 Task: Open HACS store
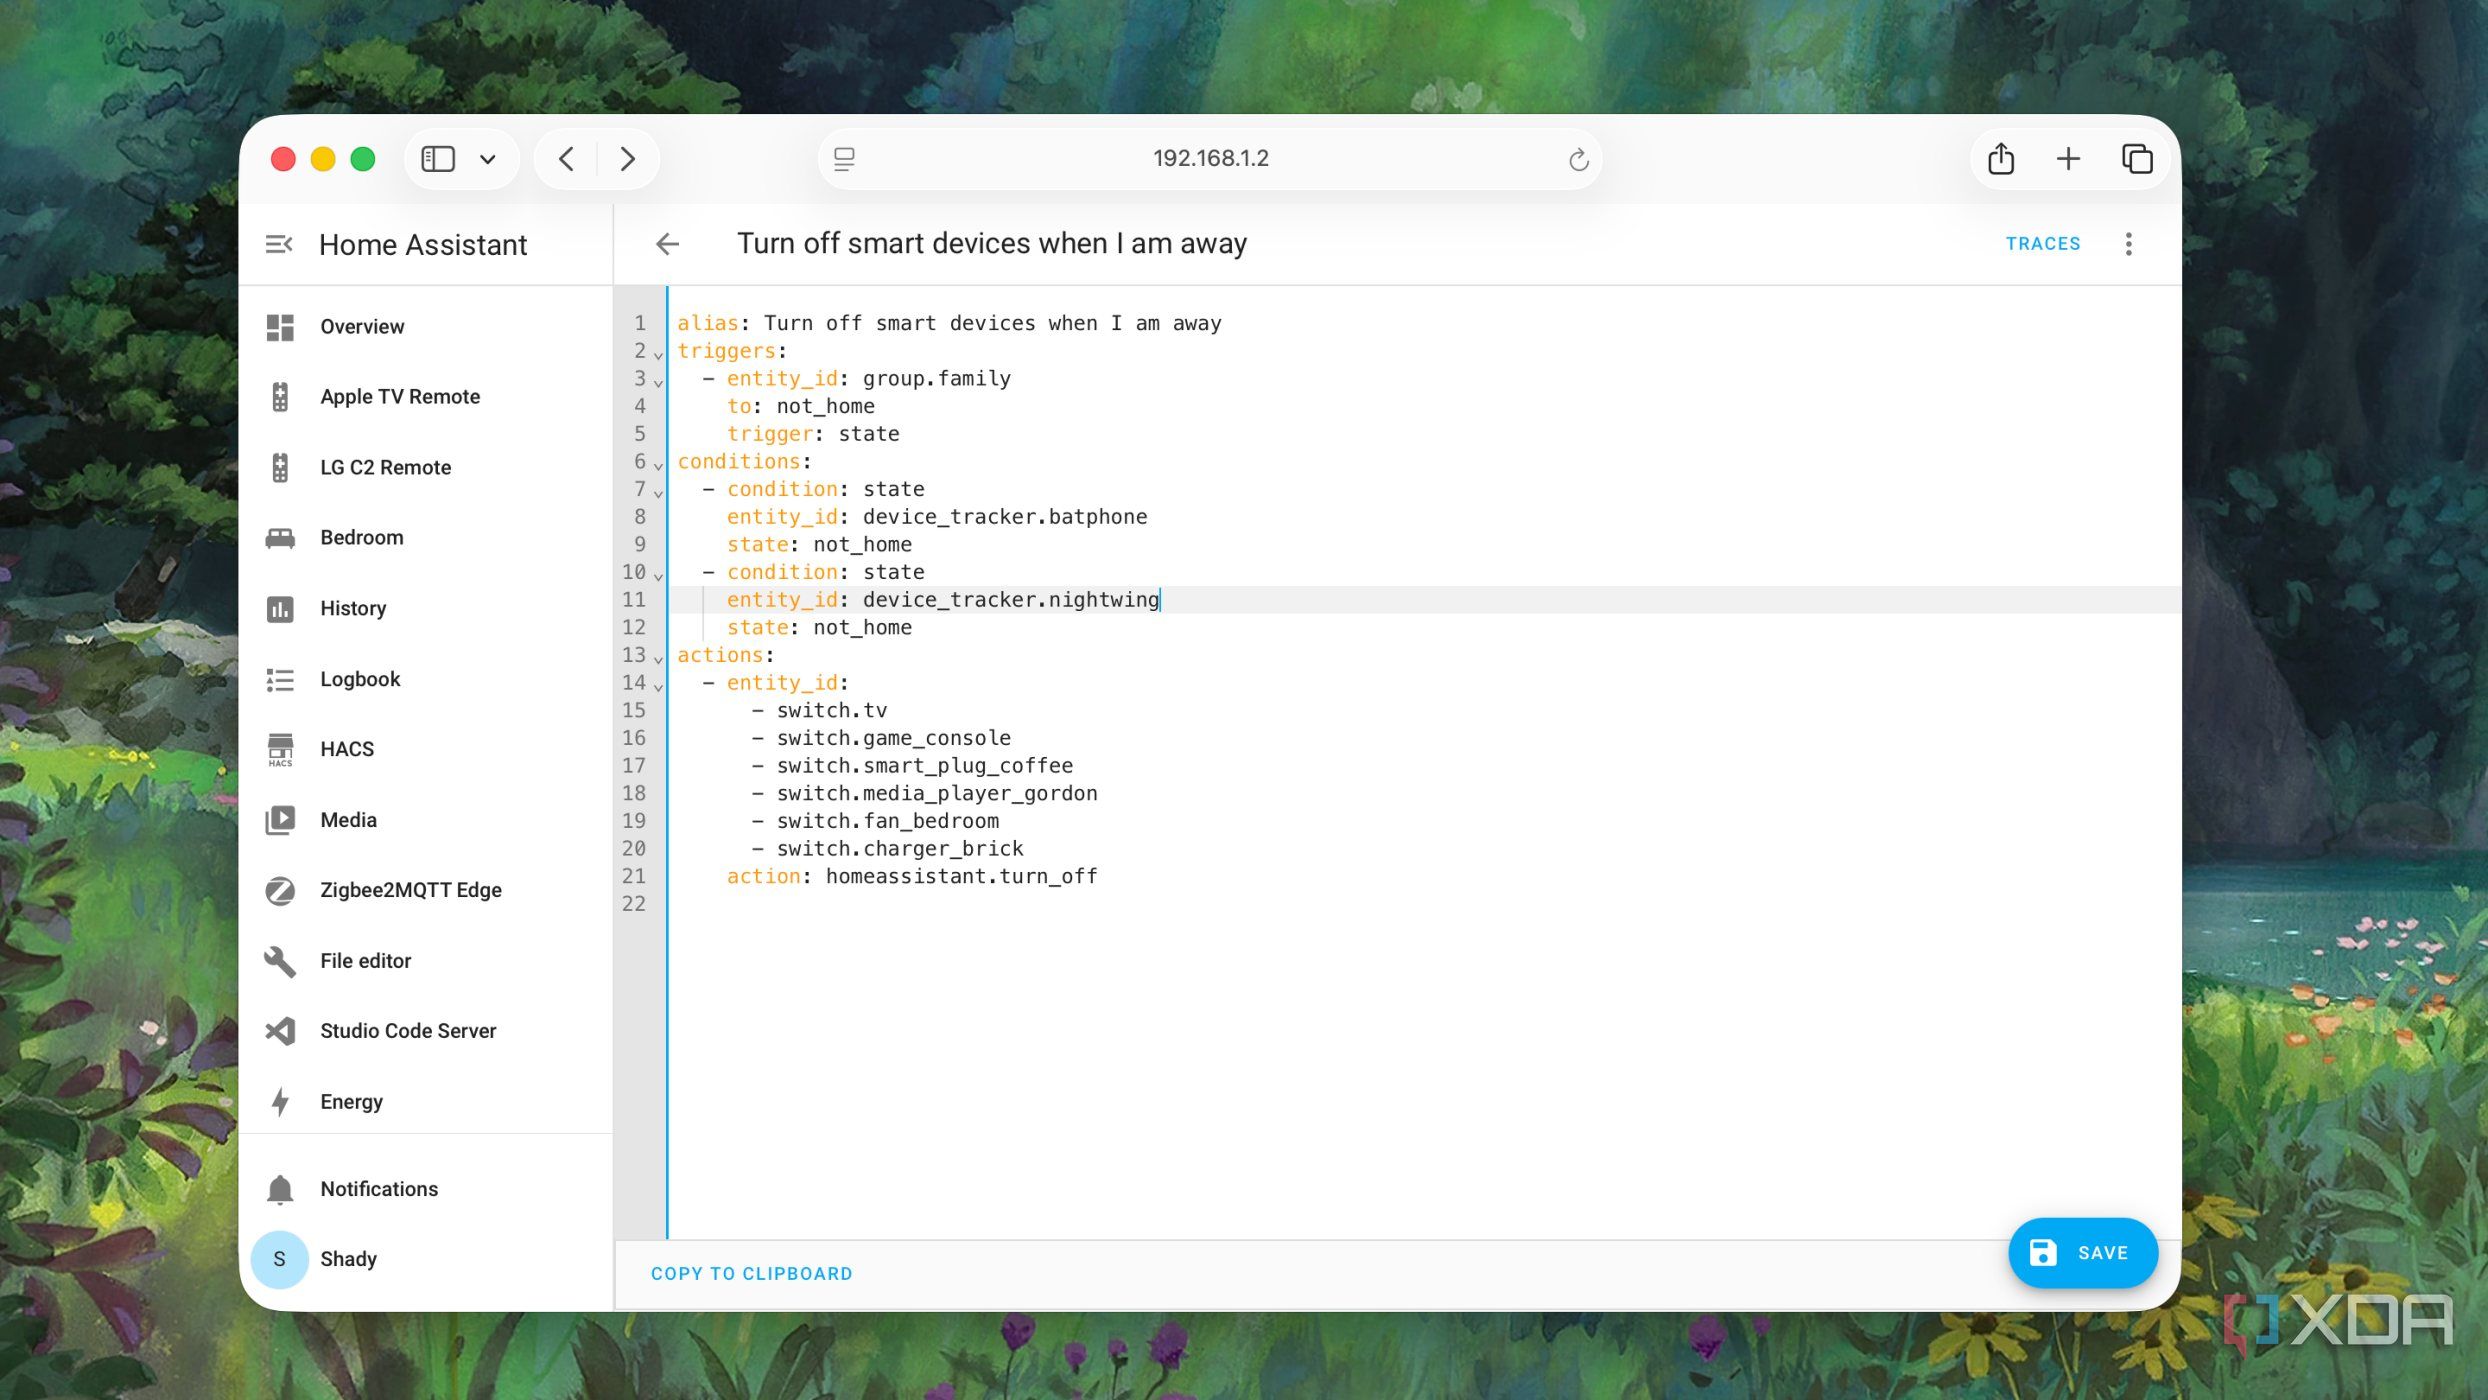[426, 750]
